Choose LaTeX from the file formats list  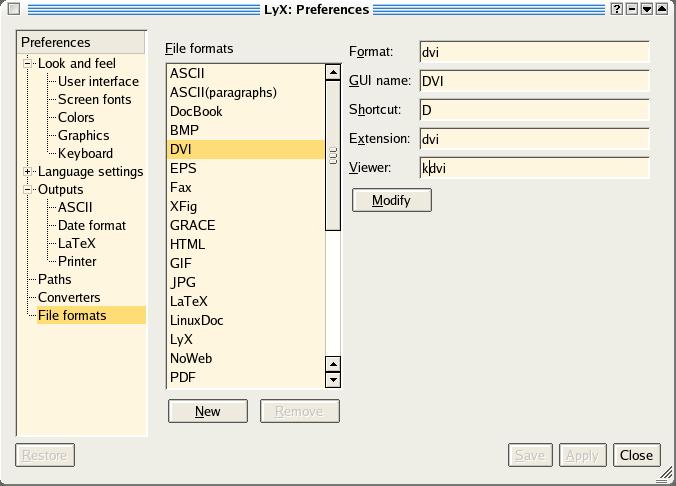tap(189, 301)
